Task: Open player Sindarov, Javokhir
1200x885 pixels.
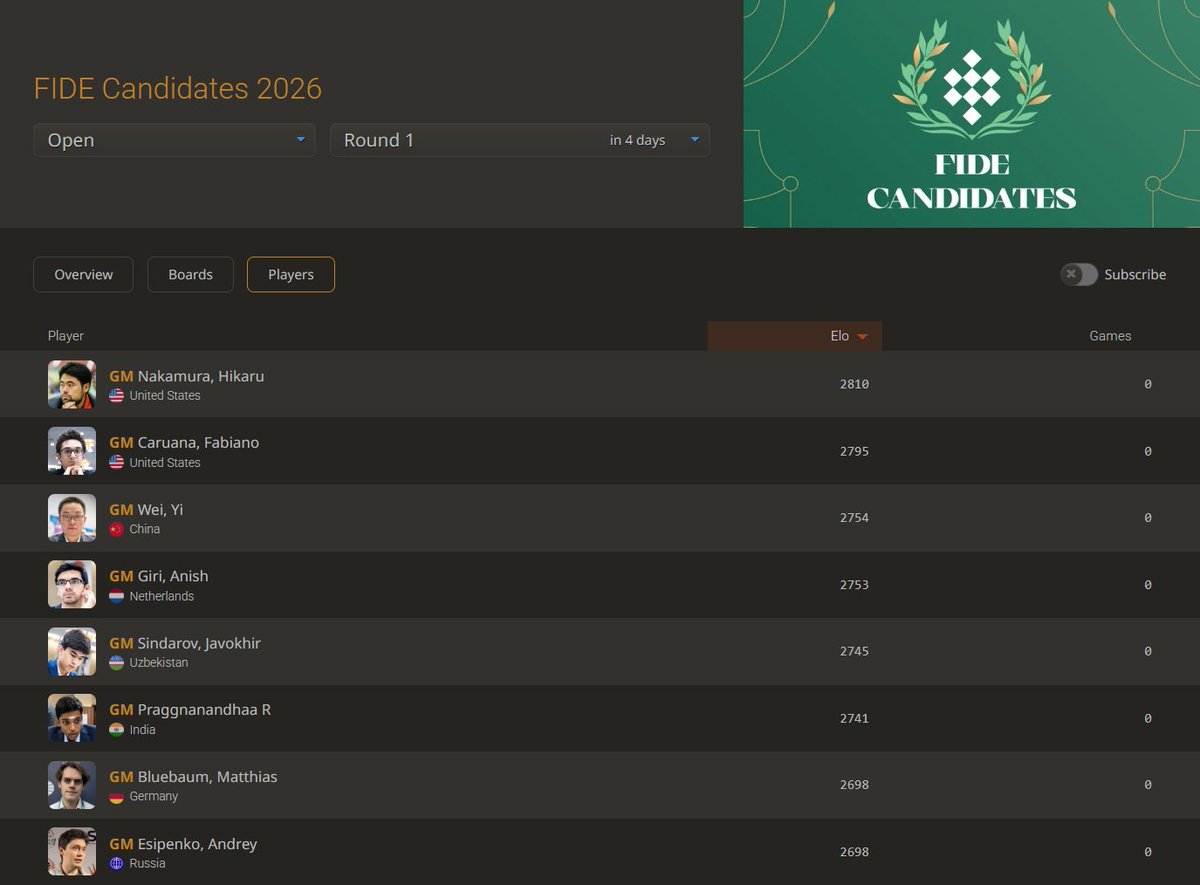Action: click(185, 643)
